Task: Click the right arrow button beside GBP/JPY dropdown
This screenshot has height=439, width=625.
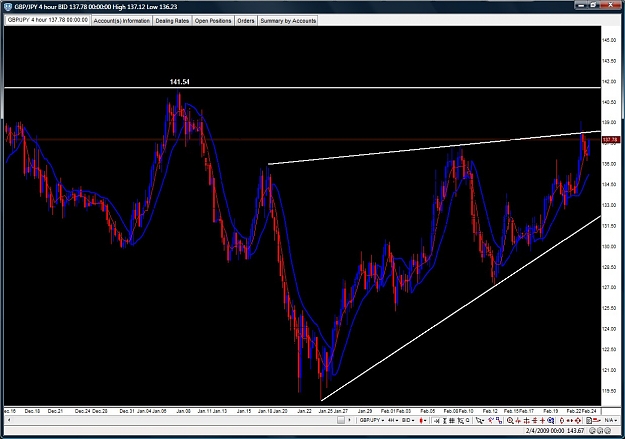Action: point(350,420)
